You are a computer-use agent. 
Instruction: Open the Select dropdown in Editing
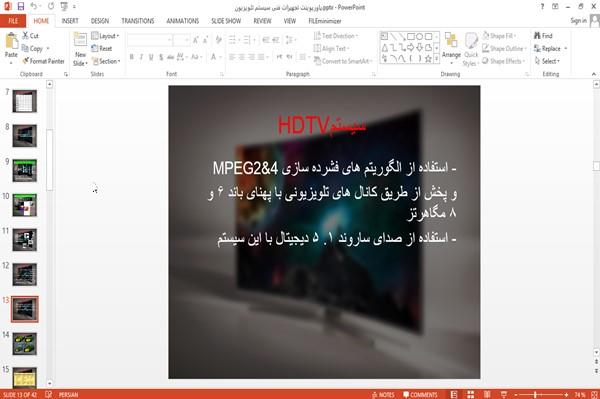pyautogui.click(x=547, y=61)
